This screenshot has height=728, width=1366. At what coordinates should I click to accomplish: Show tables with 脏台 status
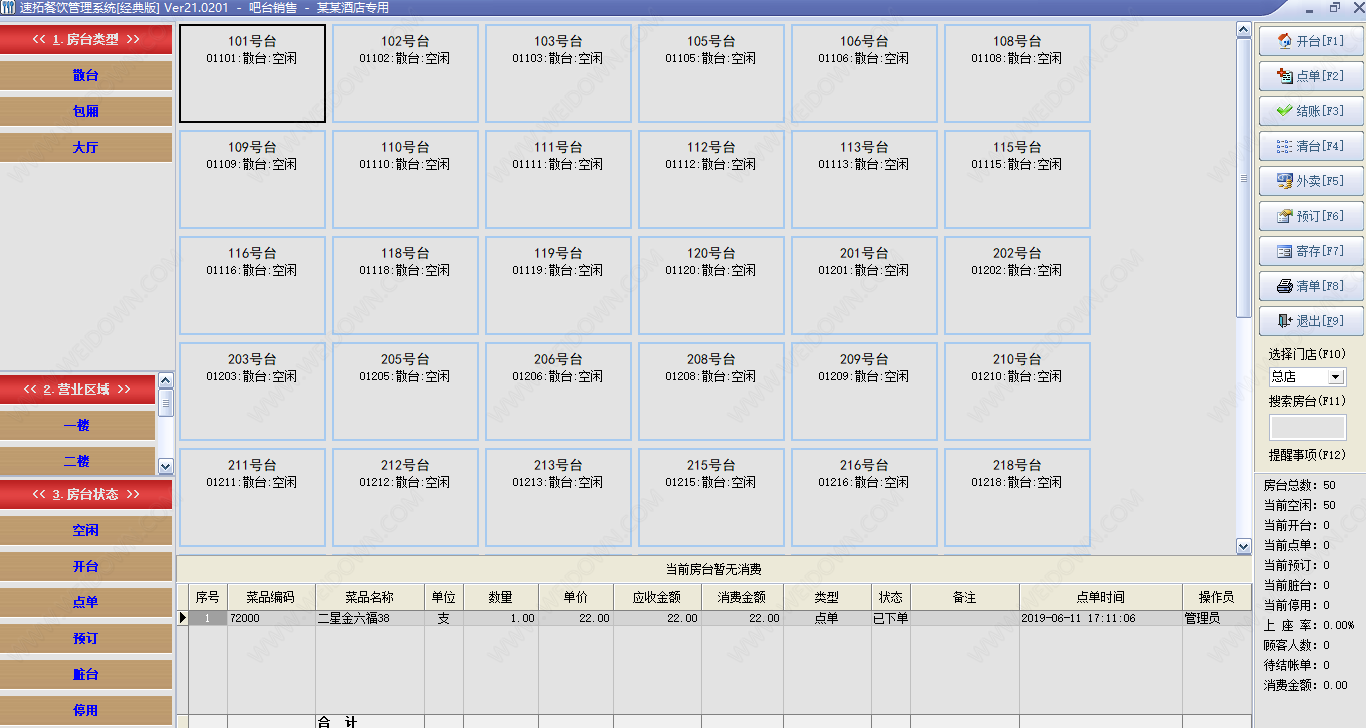click(86, 675)
